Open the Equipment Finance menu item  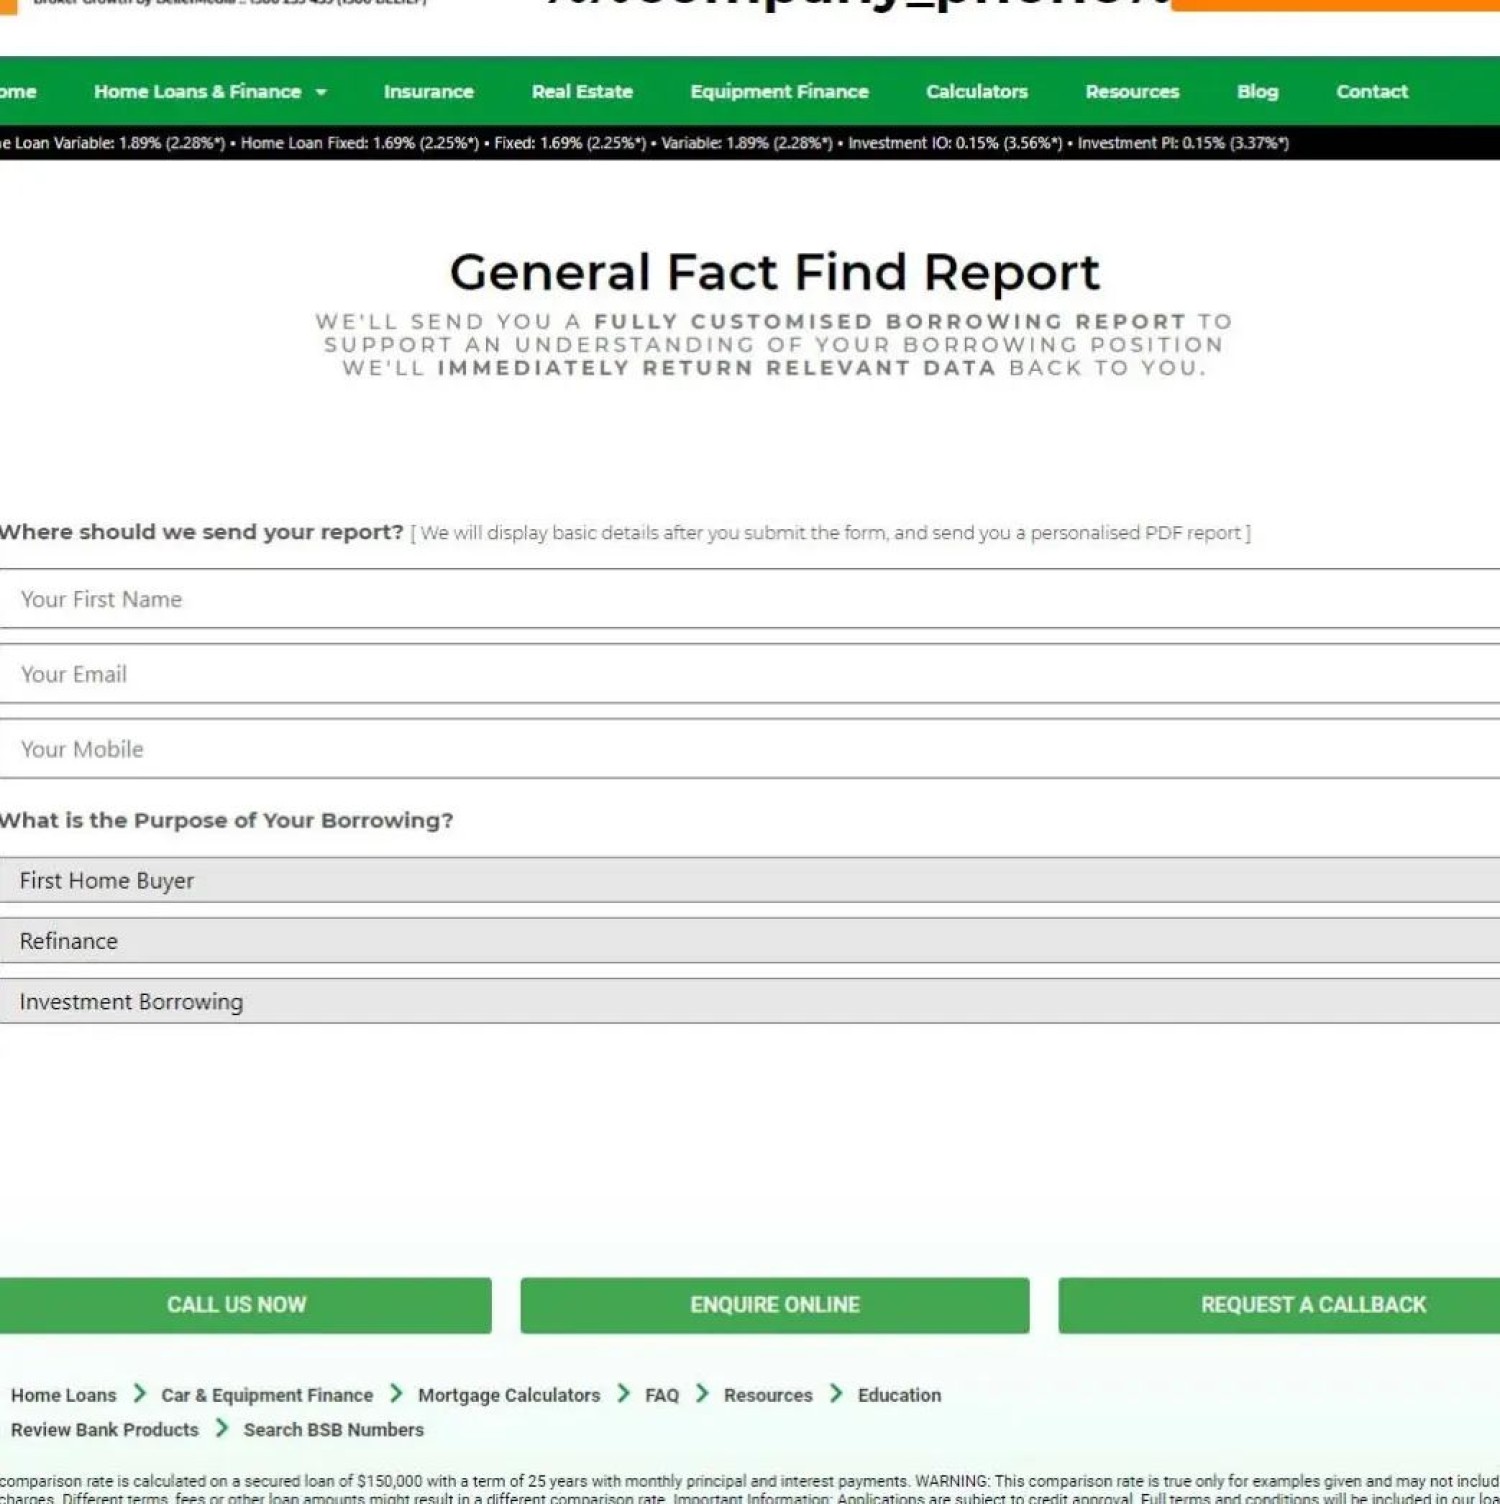(779, 92)
